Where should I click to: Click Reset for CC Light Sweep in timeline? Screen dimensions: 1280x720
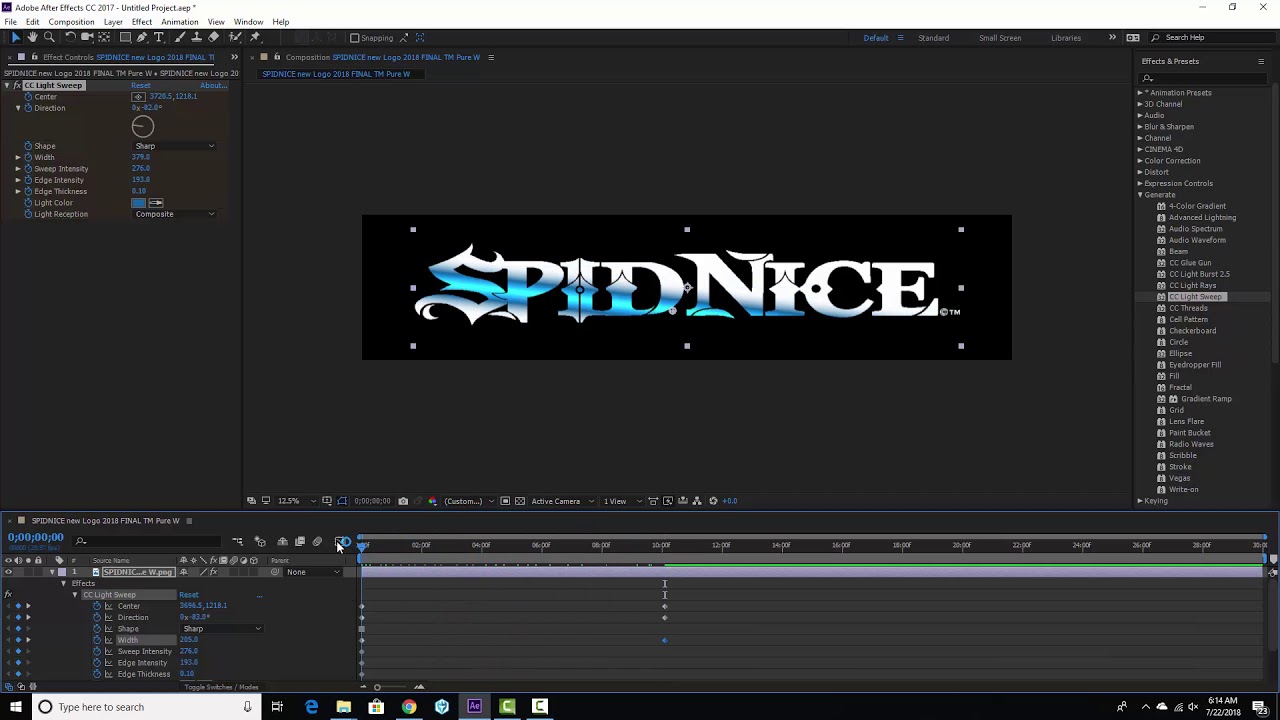click(x=189, y=595)
